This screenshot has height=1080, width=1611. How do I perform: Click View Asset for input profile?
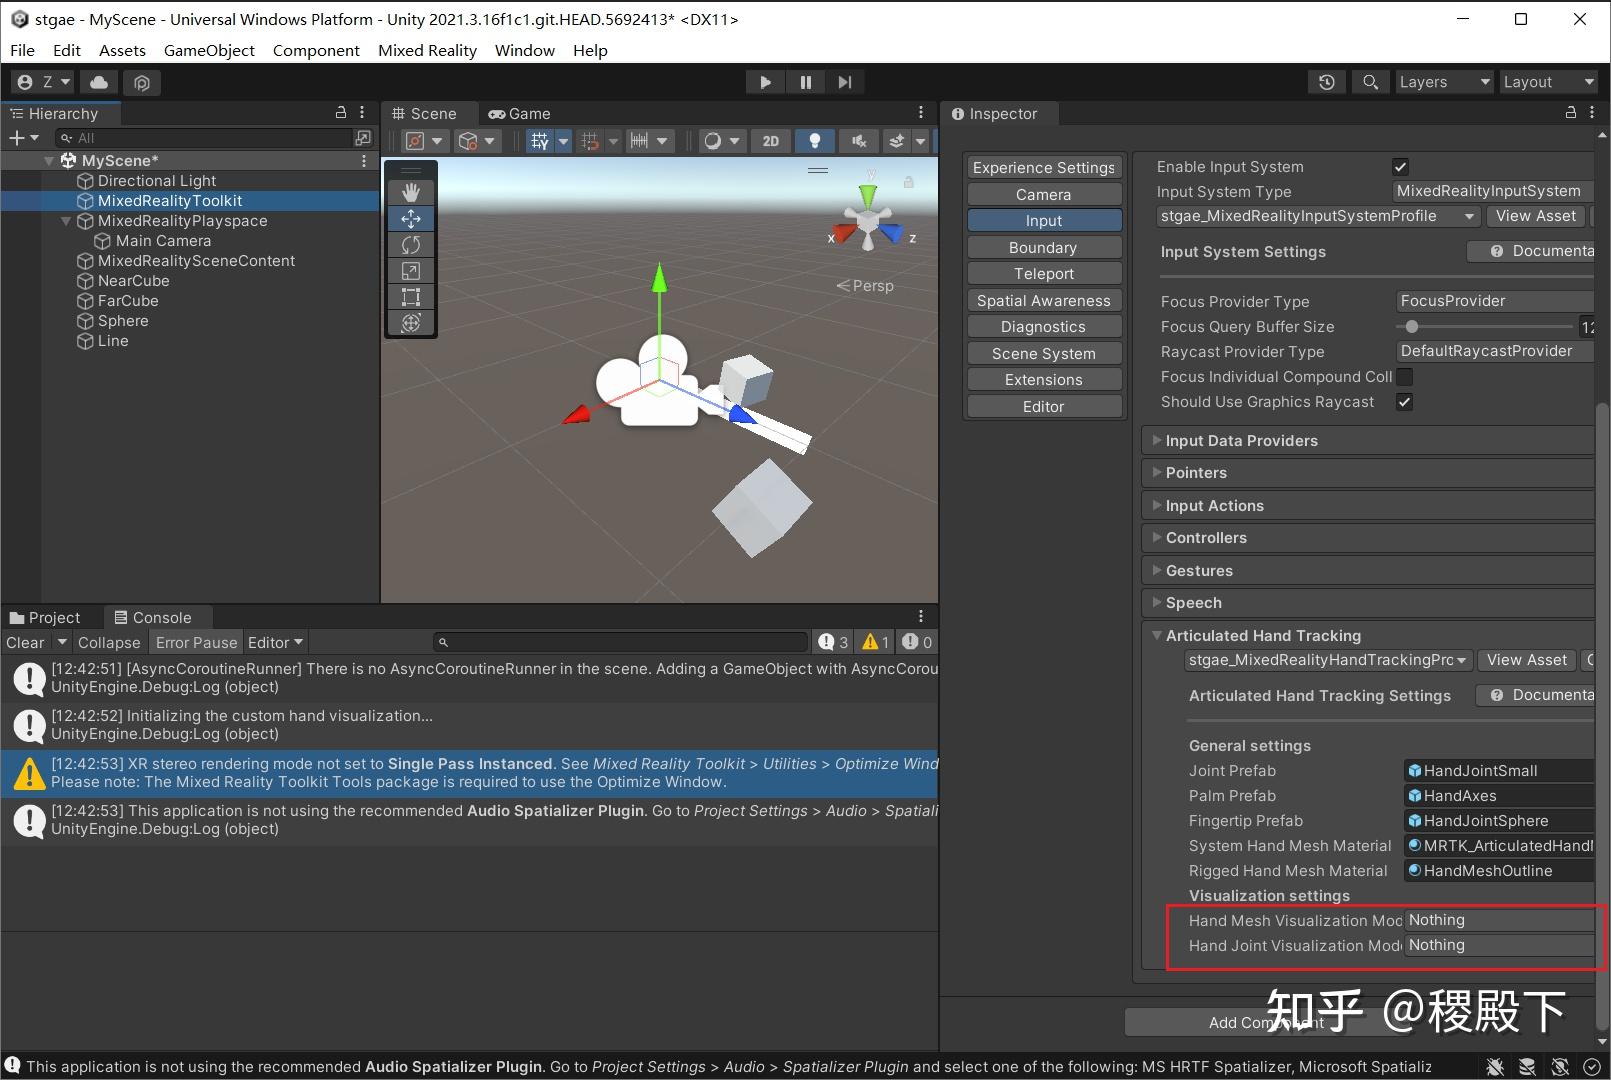(1536, 216)
